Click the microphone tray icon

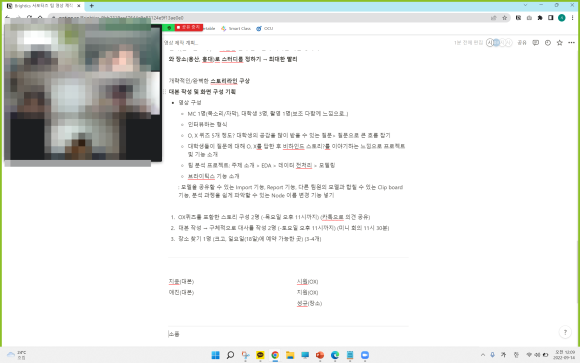click(492, 355)
